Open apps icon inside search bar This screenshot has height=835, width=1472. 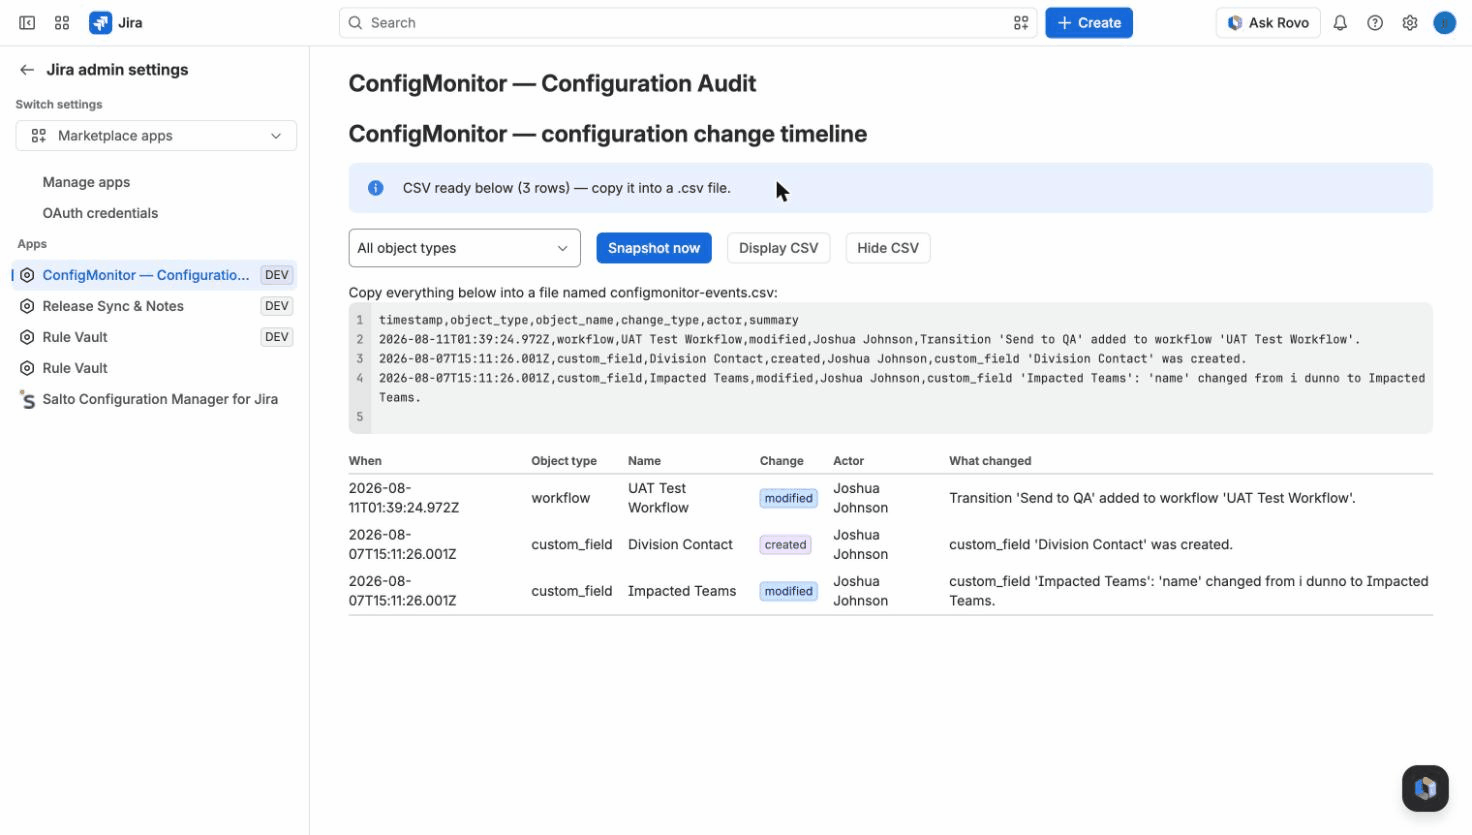point(1021,22)
